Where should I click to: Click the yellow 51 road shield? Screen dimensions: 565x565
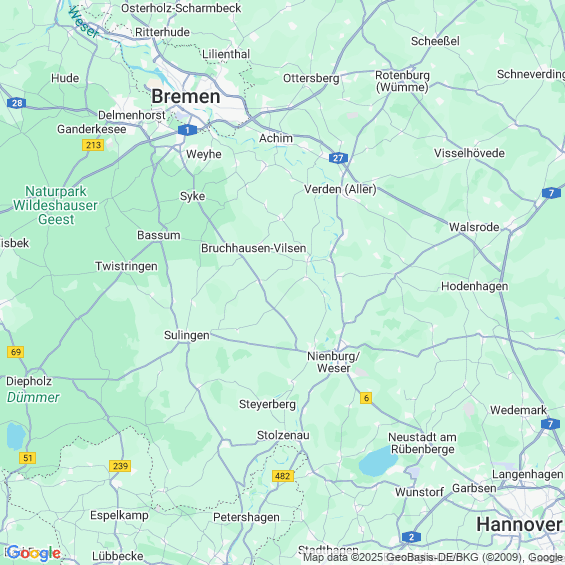27,458
